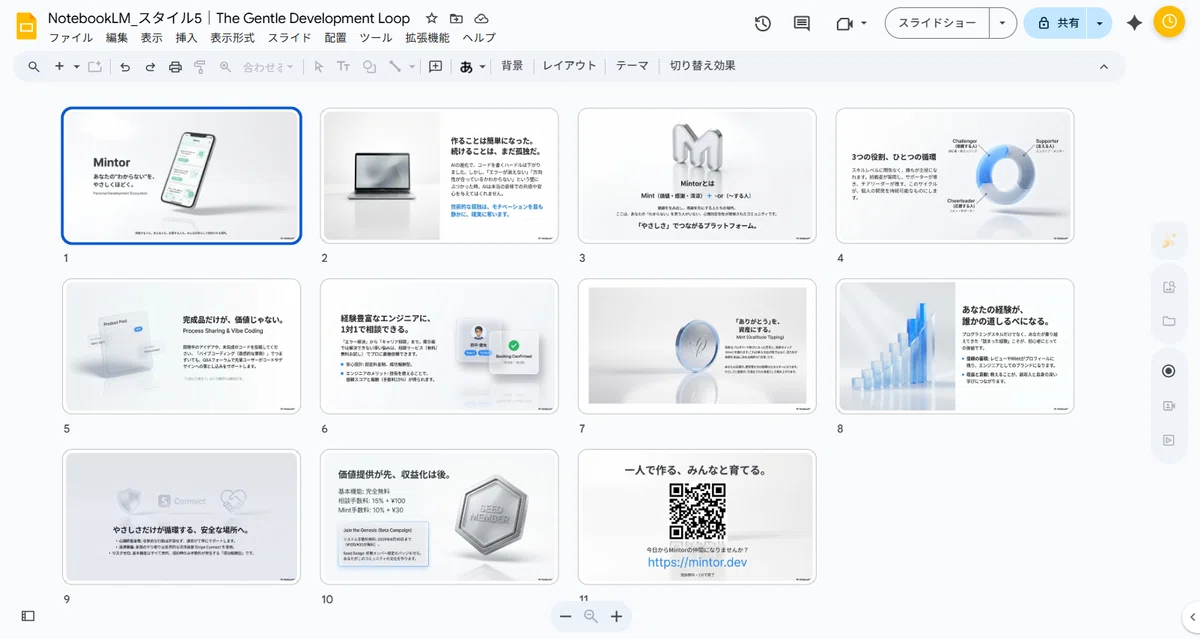Image resolution: width=1200 pixels, height=639 pixels.
Task: Select slide 4 with ring chart
Action: [x=954, y=176]
